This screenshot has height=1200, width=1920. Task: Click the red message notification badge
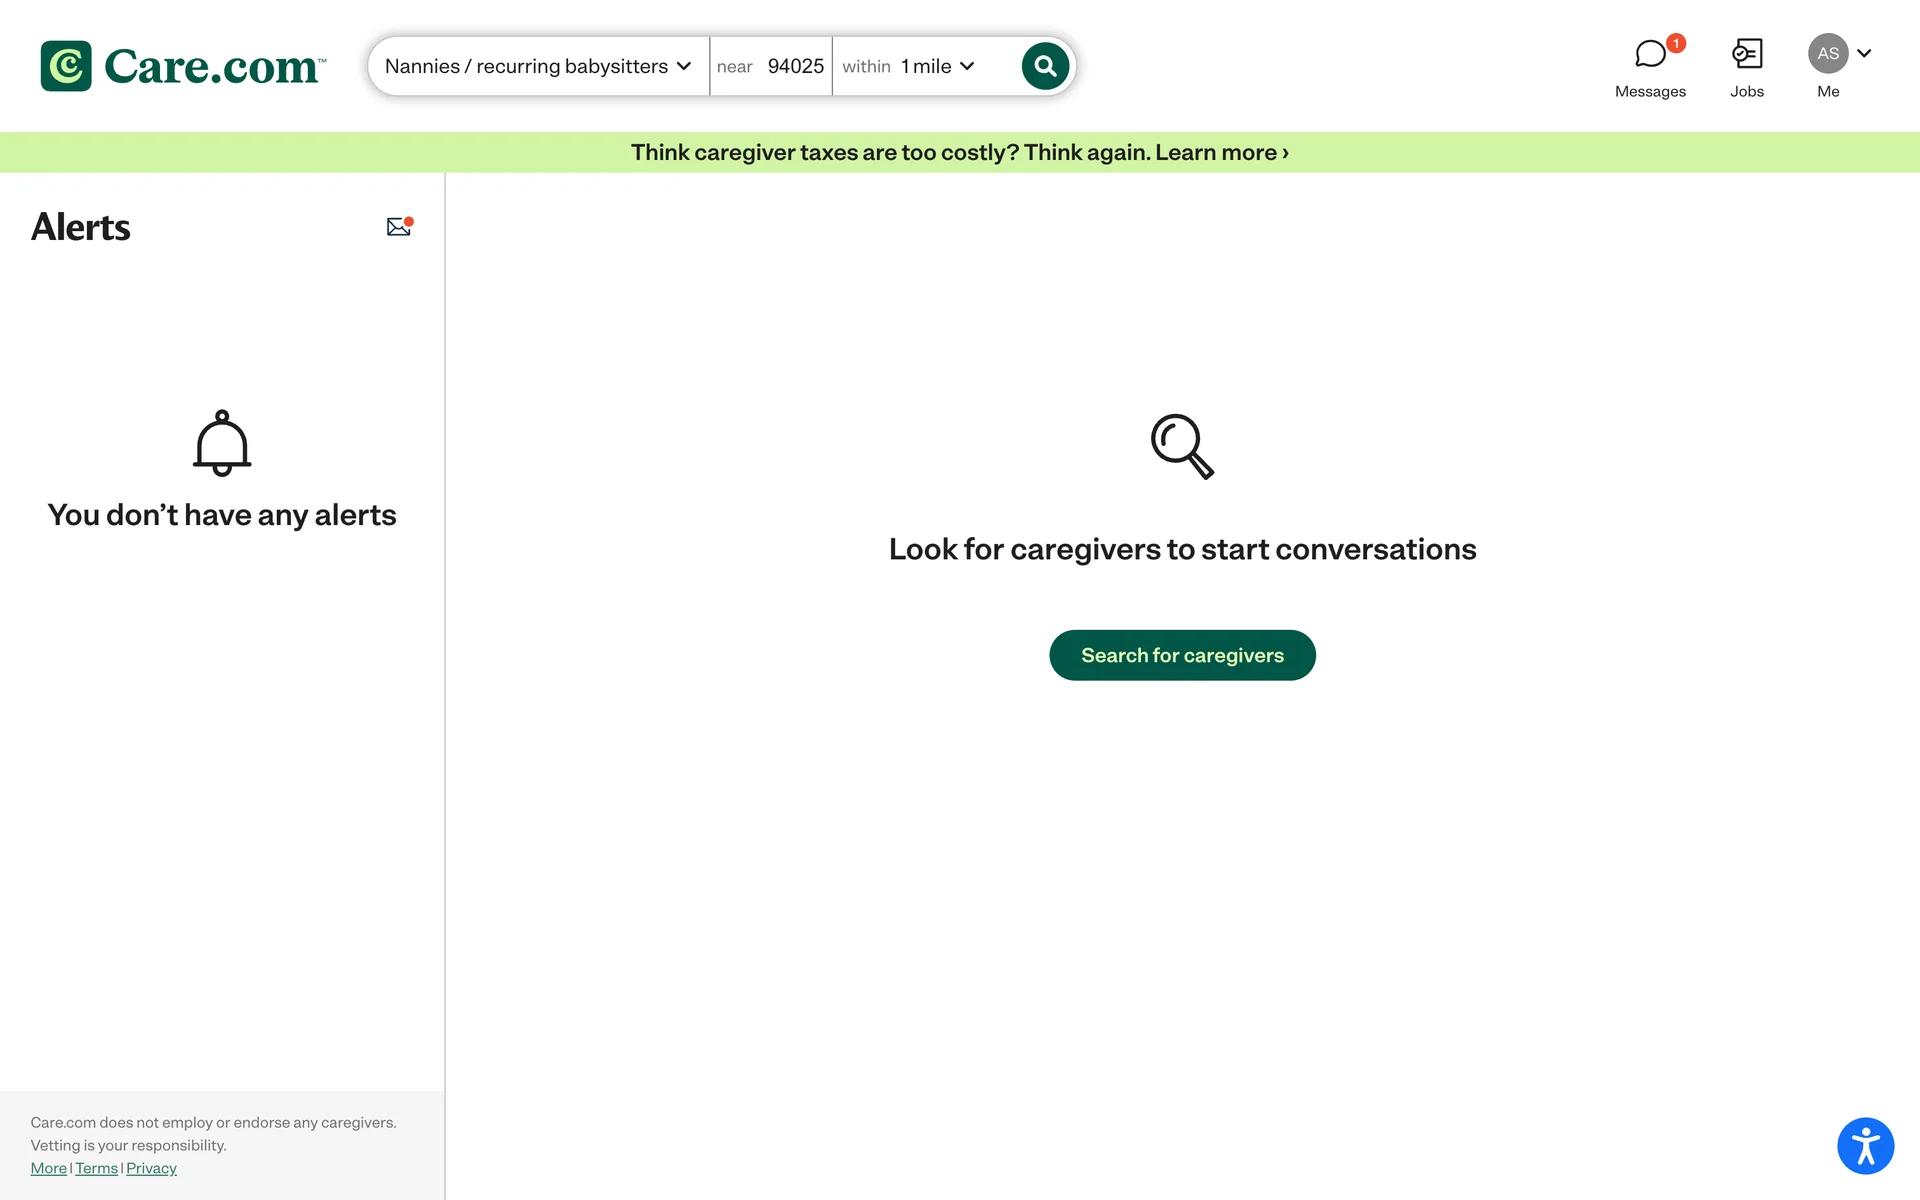coord(1676,43)
